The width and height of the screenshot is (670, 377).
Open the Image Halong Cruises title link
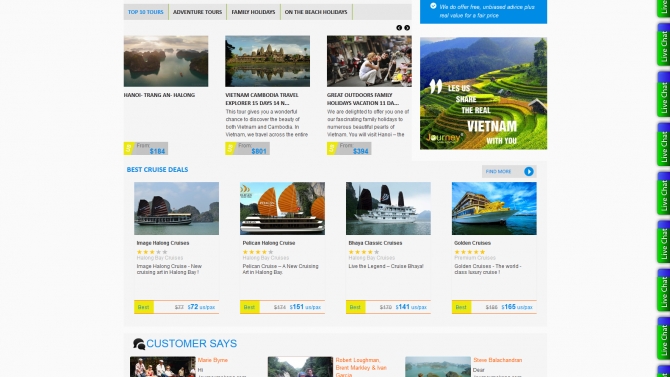(x=163, y=243)
